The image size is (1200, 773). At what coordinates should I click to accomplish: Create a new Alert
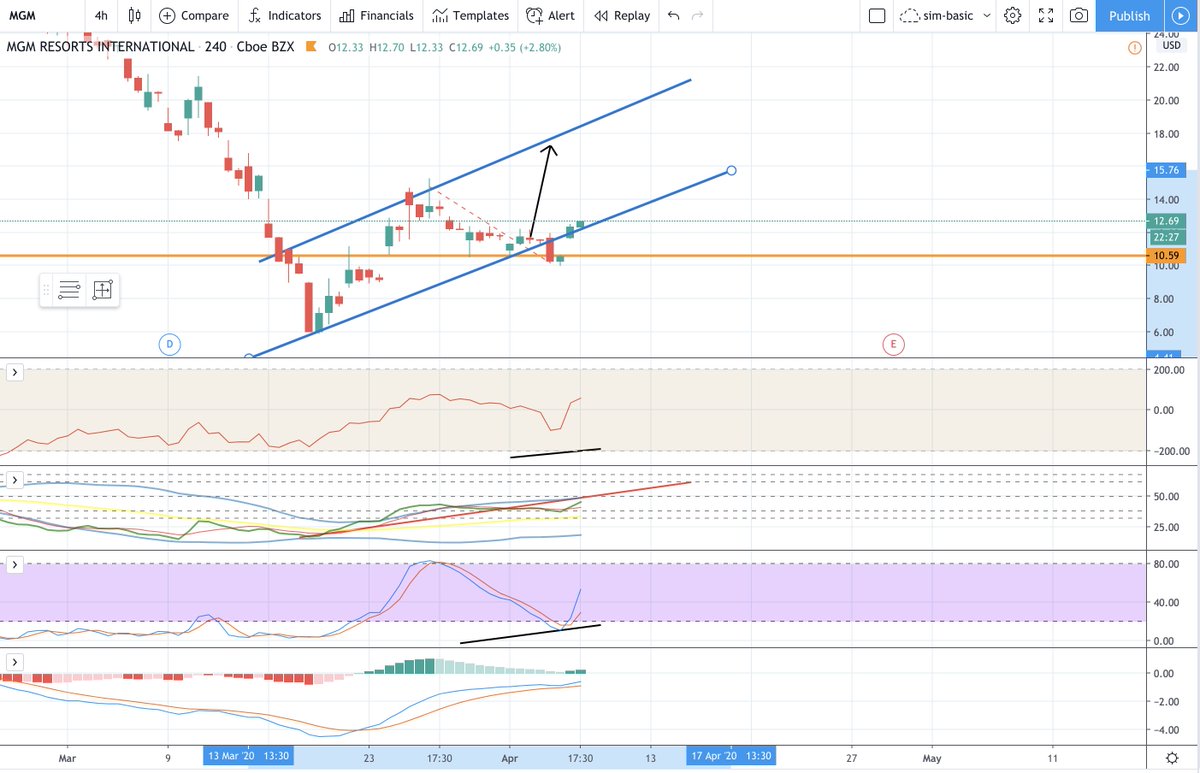pyautogui.click(x=550, y=16)
